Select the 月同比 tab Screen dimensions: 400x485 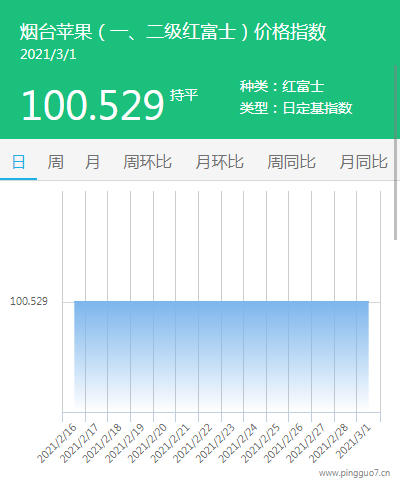(x=363, y=162)
